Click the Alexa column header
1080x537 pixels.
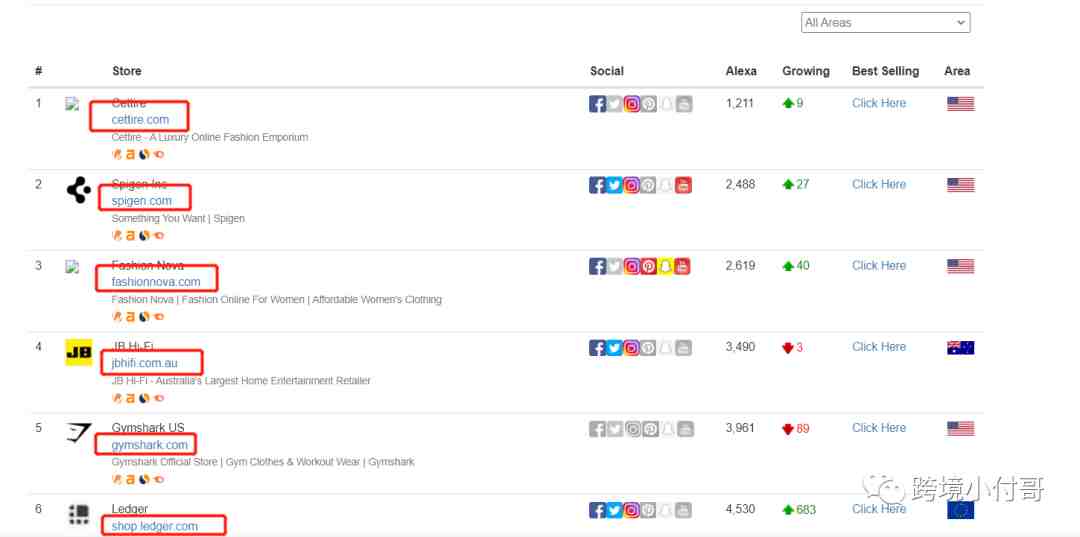coord(741,71)
